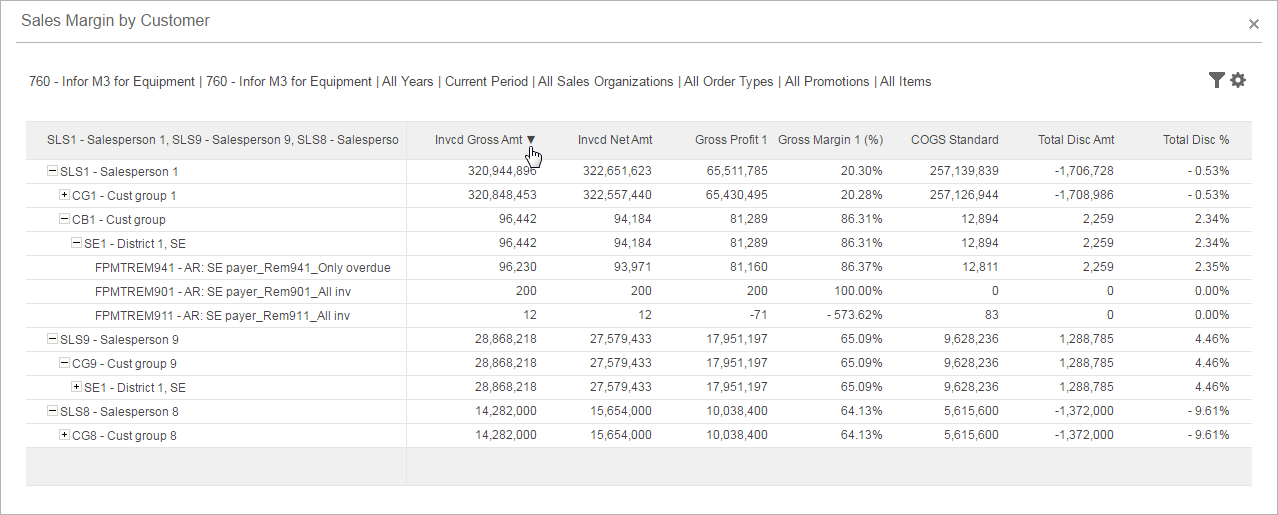Expand CG8 - Cust group 8

click(65, 435)
